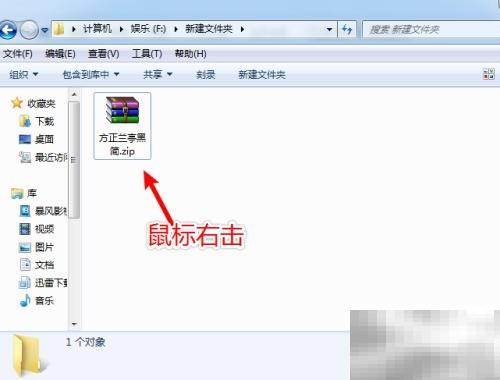The height and width of the screenshot is (380, 500).
Task: Open the 音乐 library
Action: coord(36,301)
